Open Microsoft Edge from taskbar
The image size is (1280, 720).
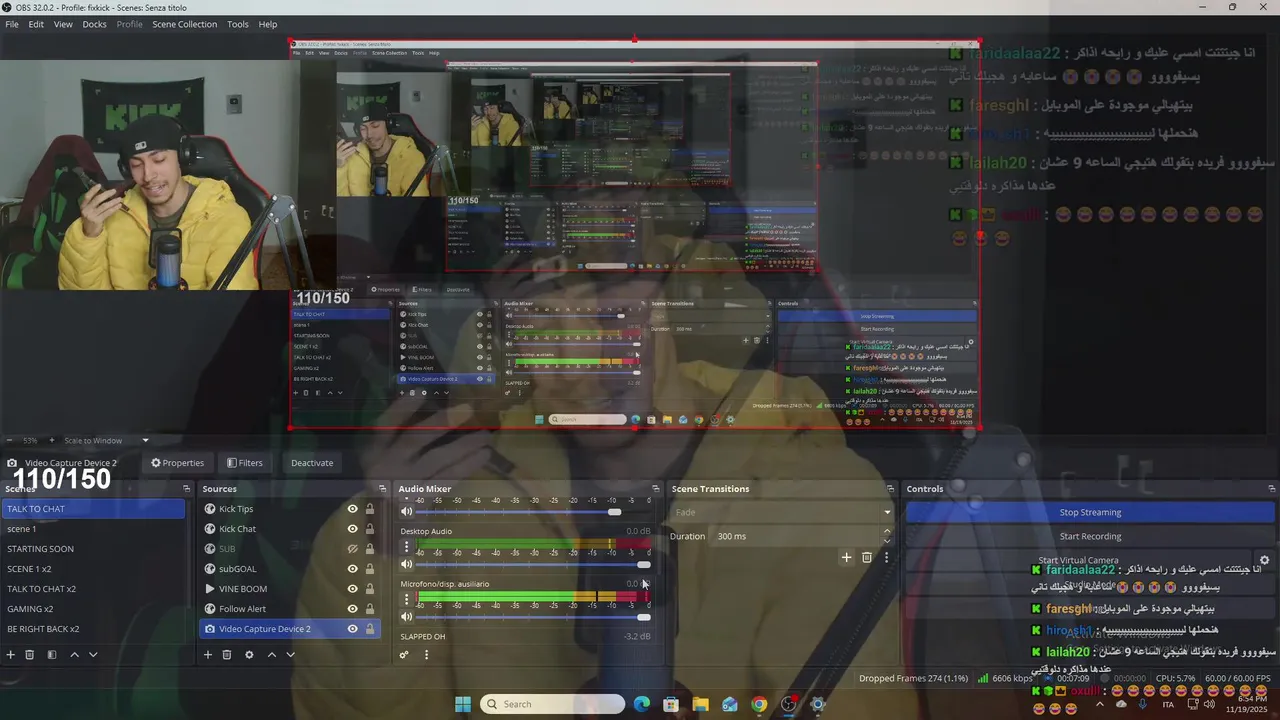[641, 704]
